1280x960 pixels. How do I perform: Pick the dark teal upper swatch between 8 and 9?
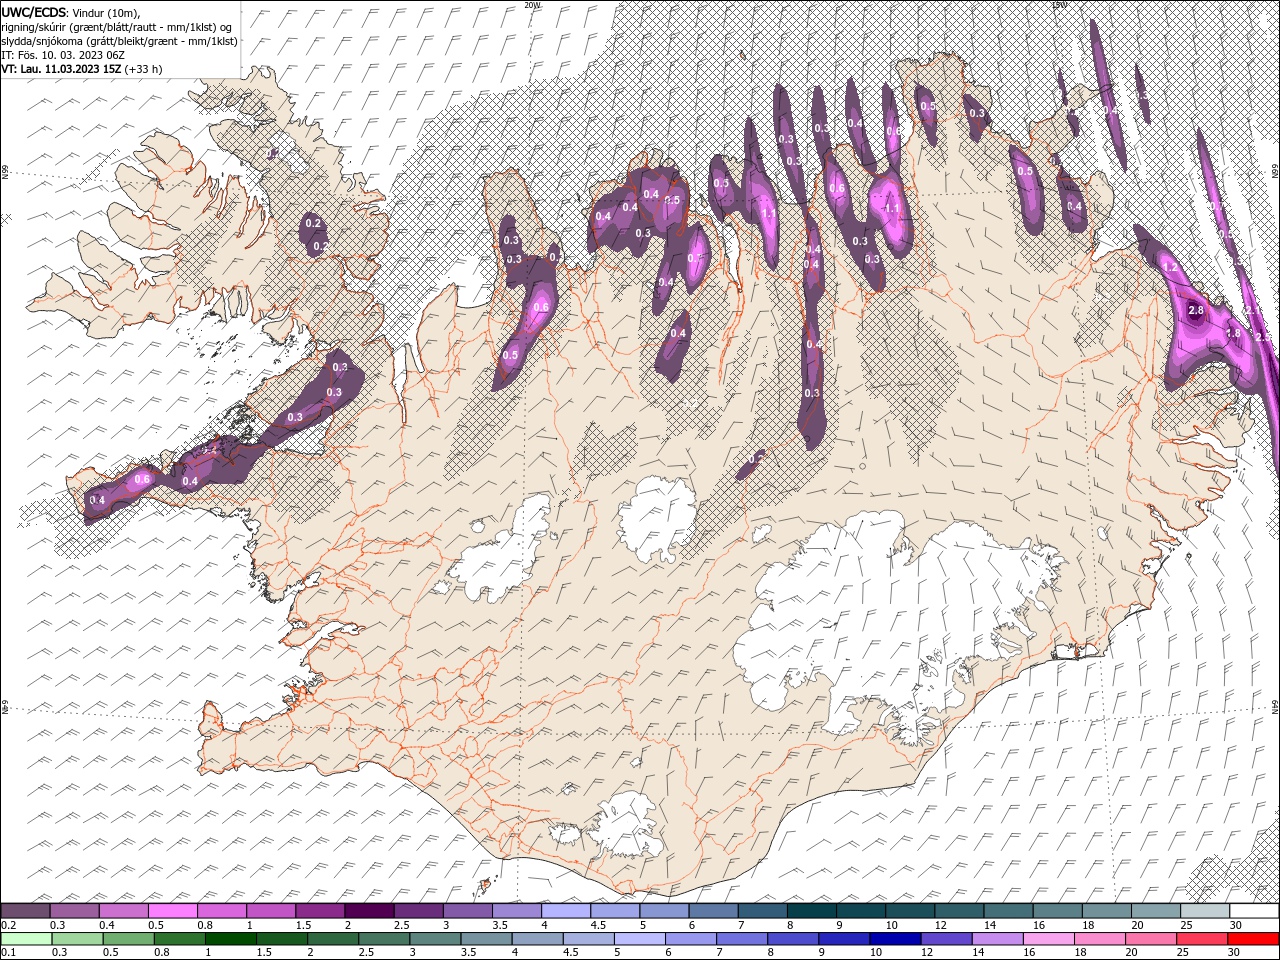click(x=811, y=911)
